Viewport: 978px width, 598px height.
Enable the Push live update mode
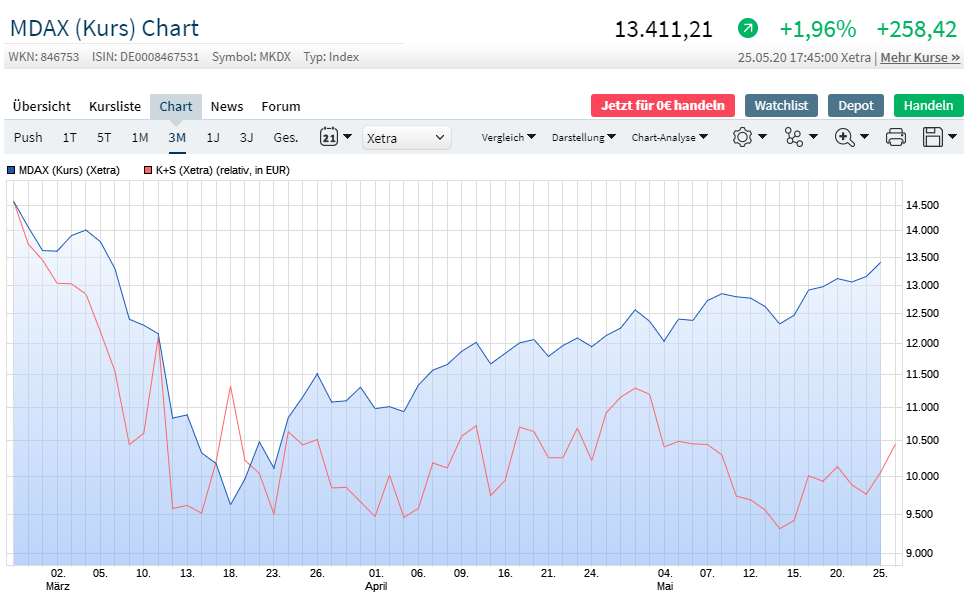point(28,137)
